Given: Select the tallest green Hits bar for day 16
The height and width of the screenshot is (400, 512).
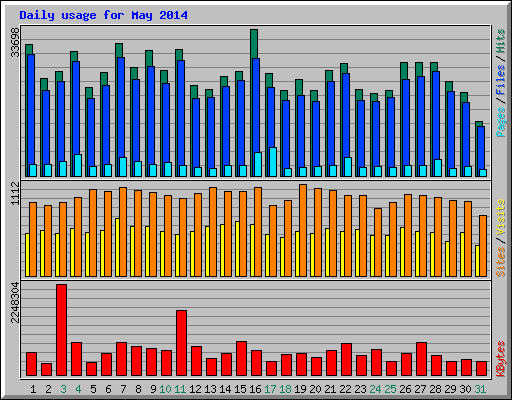Looking at the screenshot, I should [254, 44].
